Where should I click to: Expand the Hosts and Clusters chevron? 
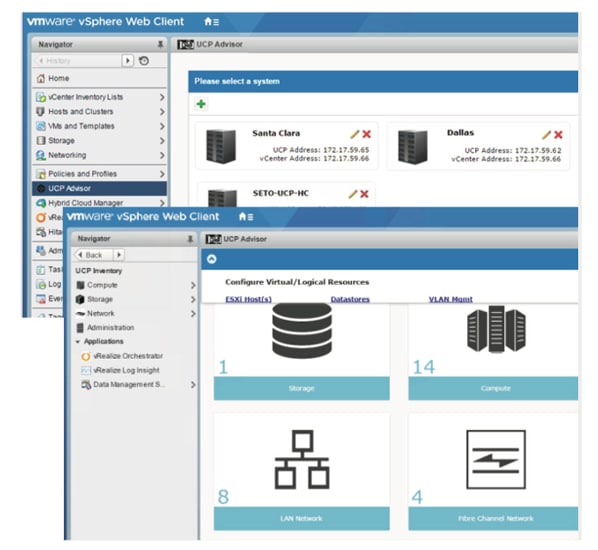point(162,112)
